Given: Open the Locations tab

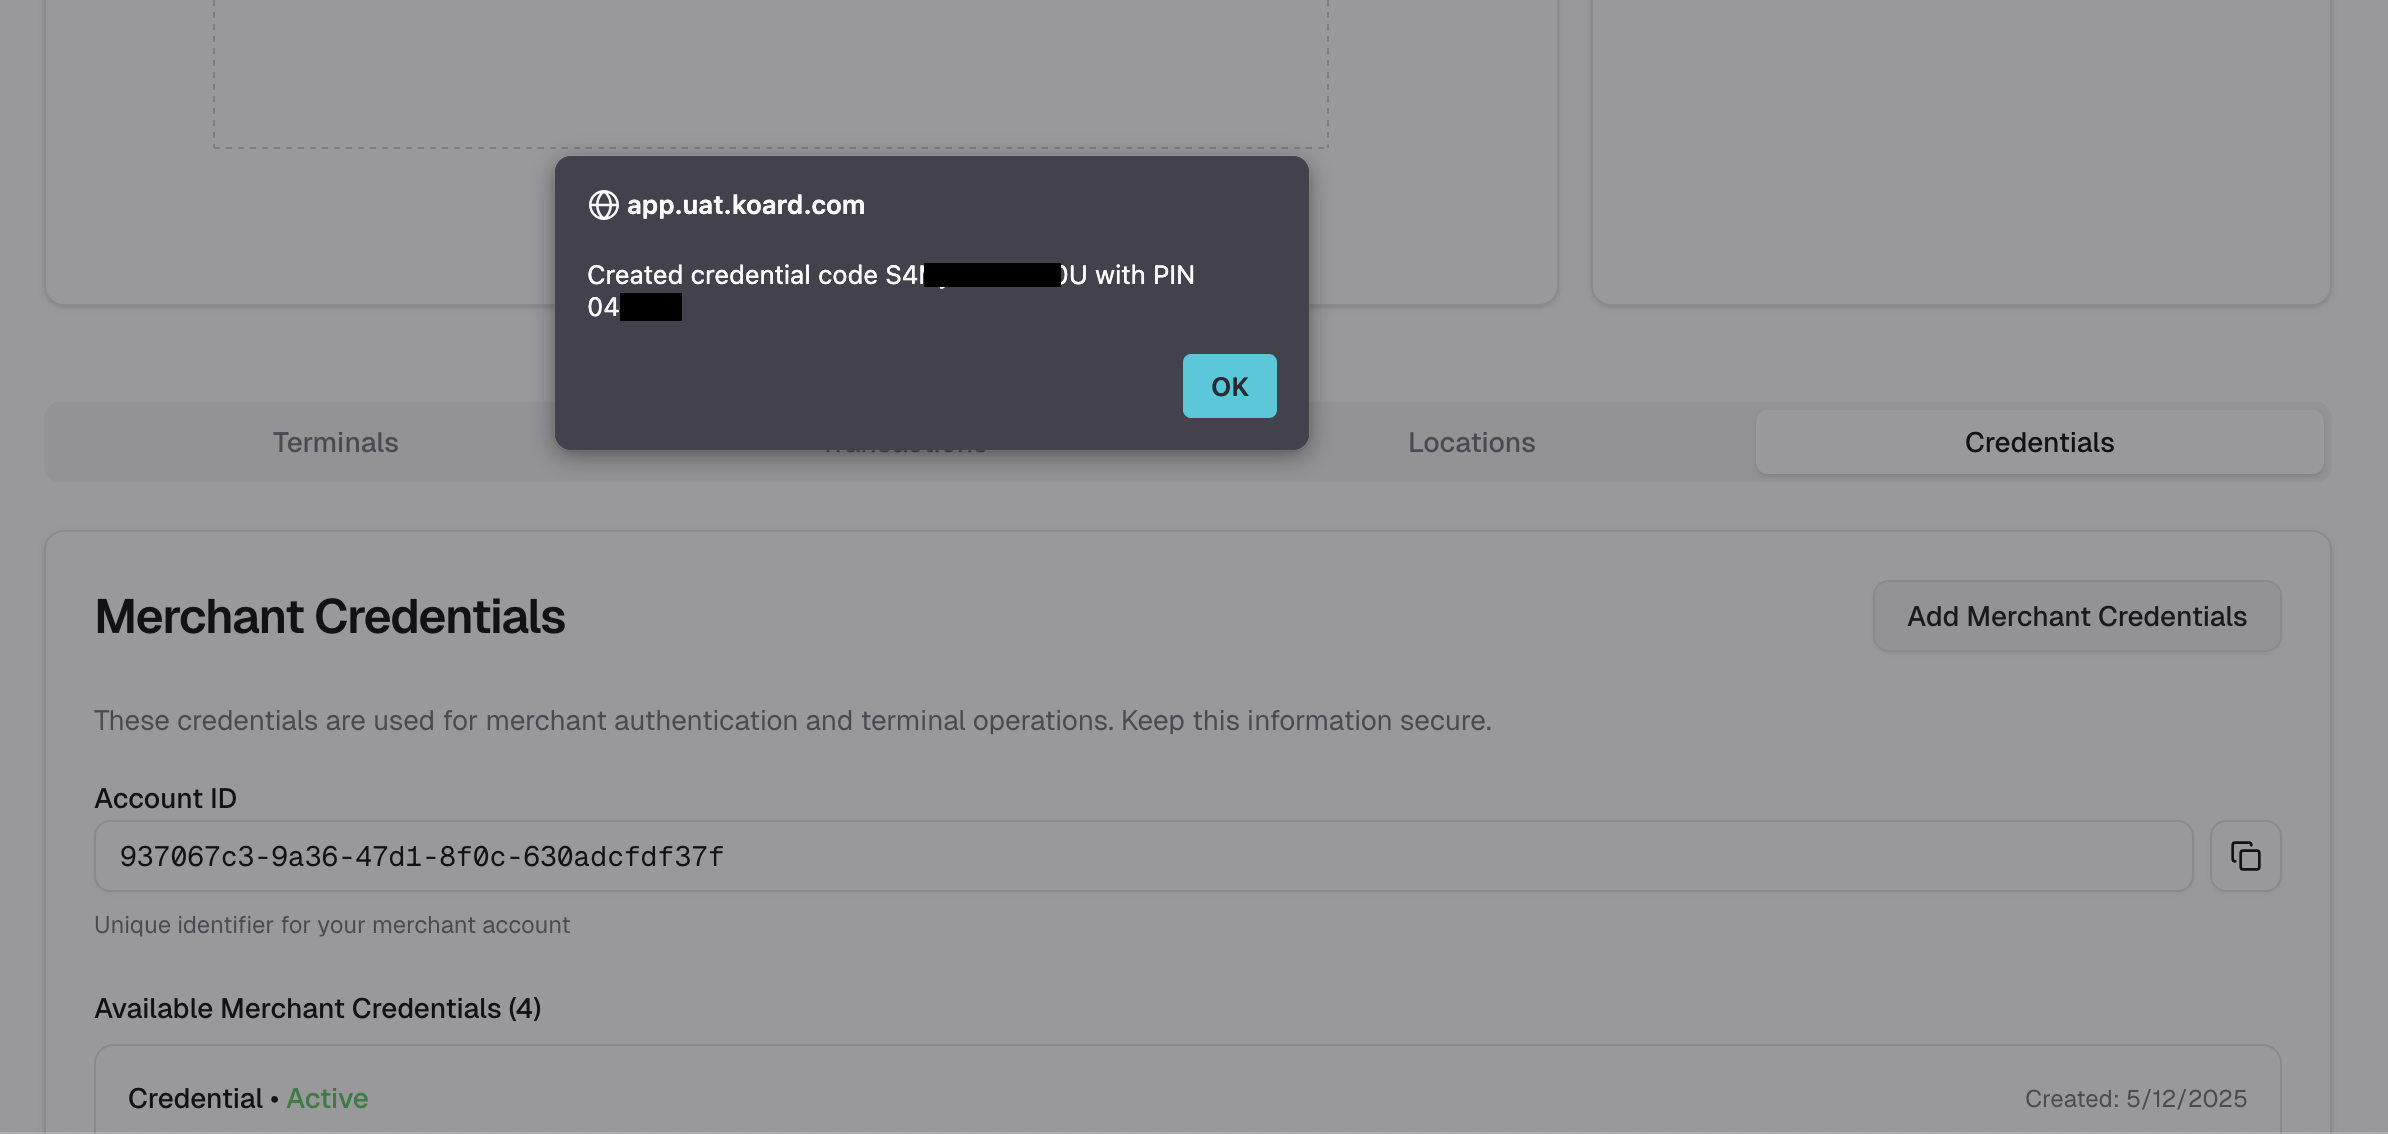Looking at the screenshot, I should 1471,442.
